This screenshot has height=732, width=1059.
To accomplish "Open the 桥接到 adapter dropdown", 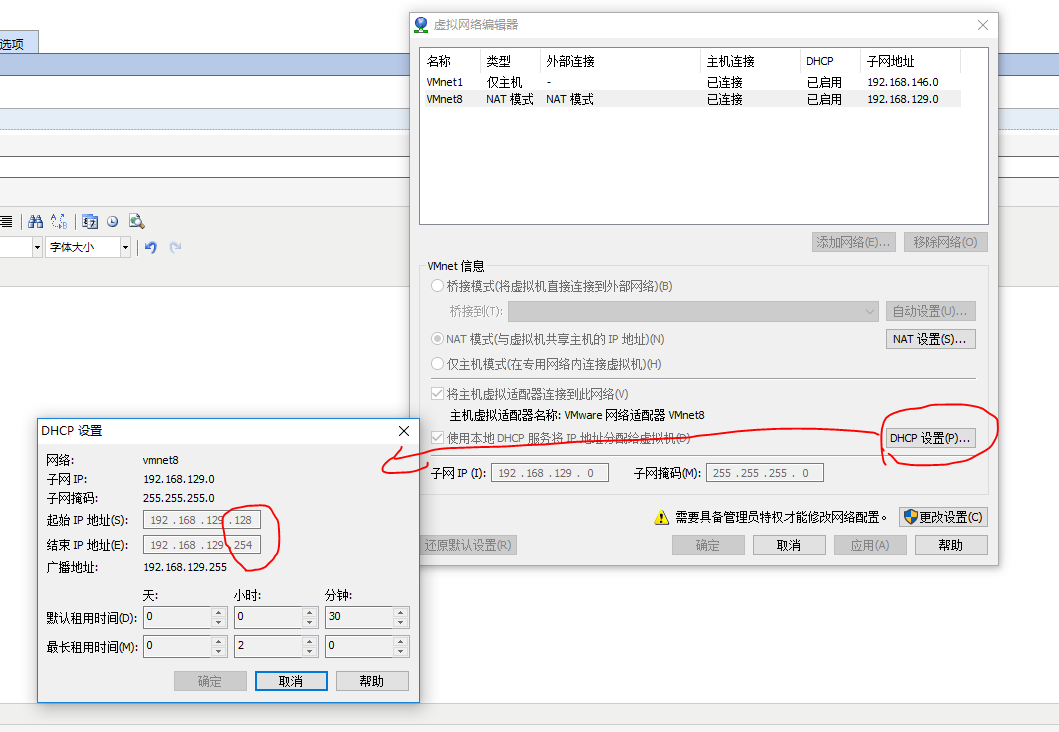I will tap(869, 311).
